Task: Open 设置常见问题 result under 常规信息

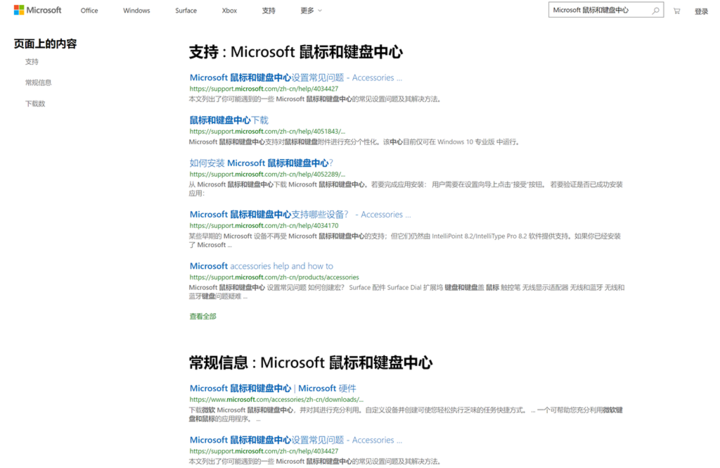Action: pos(296,440)
